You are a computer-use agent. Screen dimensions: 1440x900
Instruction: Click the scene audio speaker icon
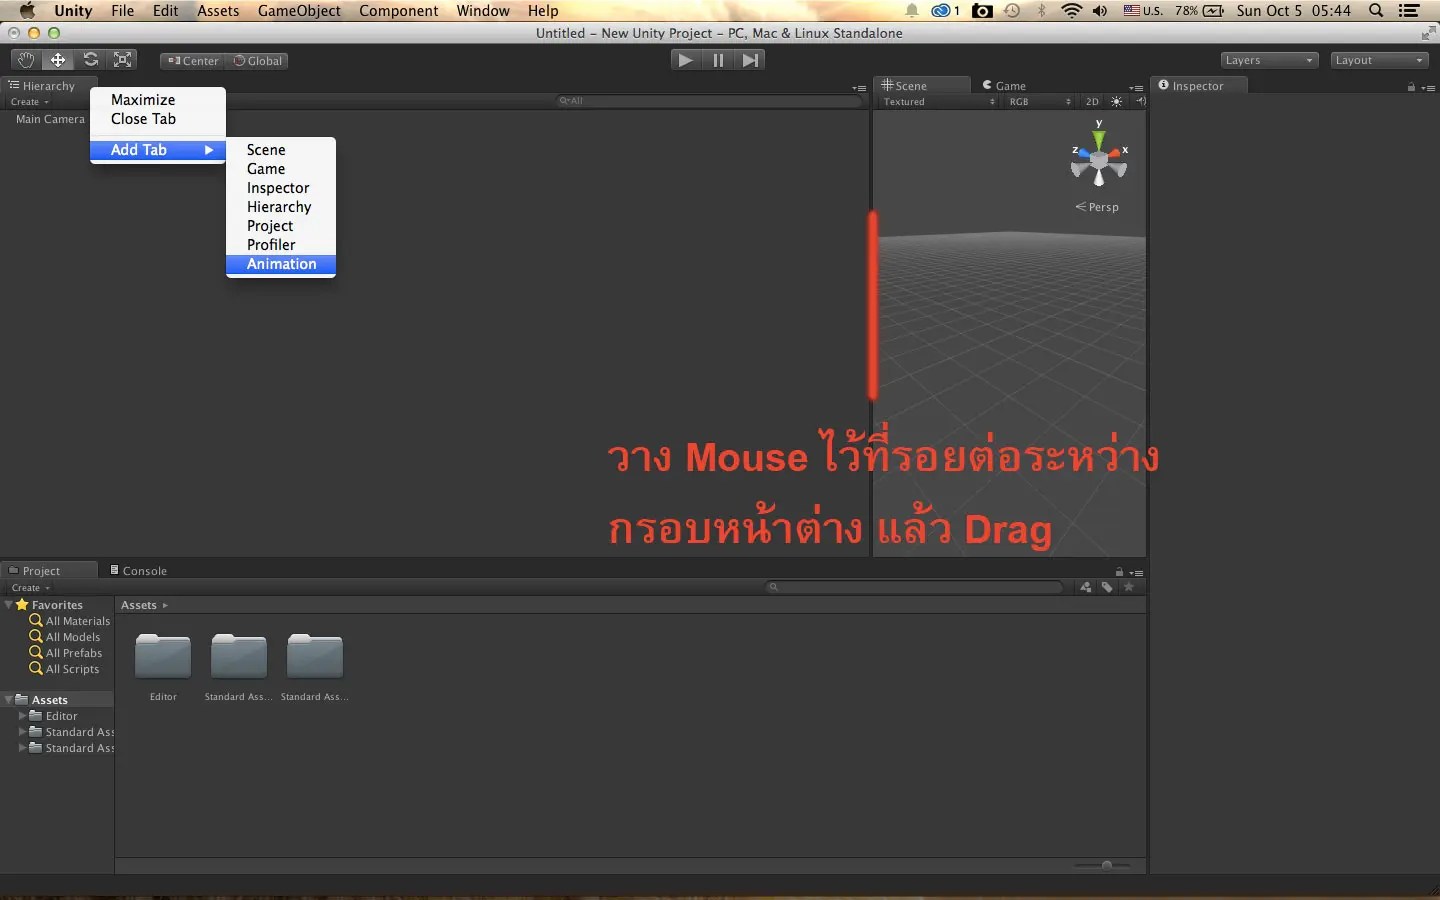(1141, 101)
